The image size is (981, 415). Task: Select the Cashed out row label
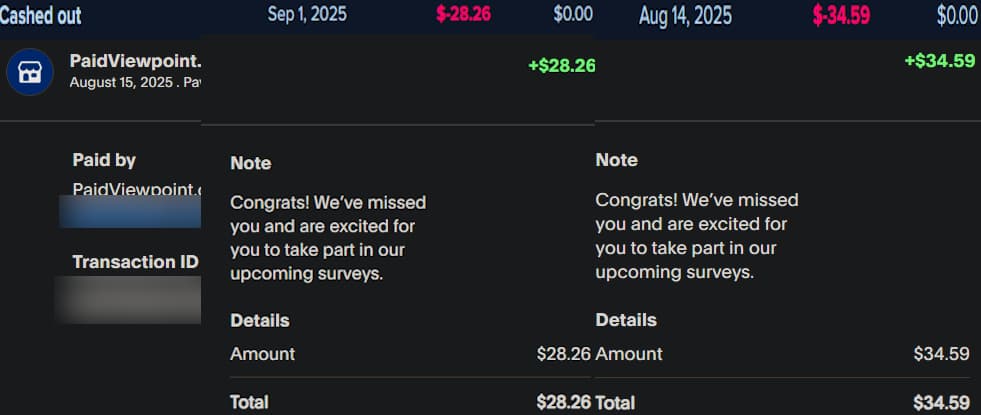(x=41, y=15)
